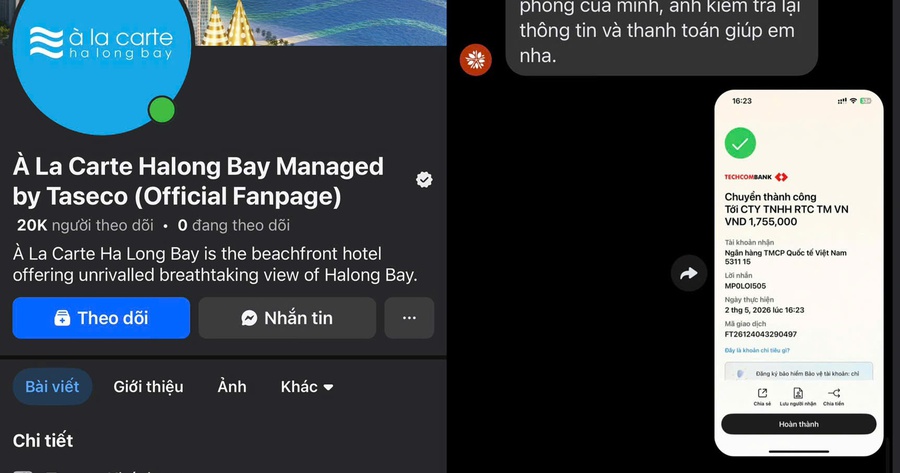The image size is (900, 473).
Task: Click the green online status dot
Action: [x=162, y=110]
